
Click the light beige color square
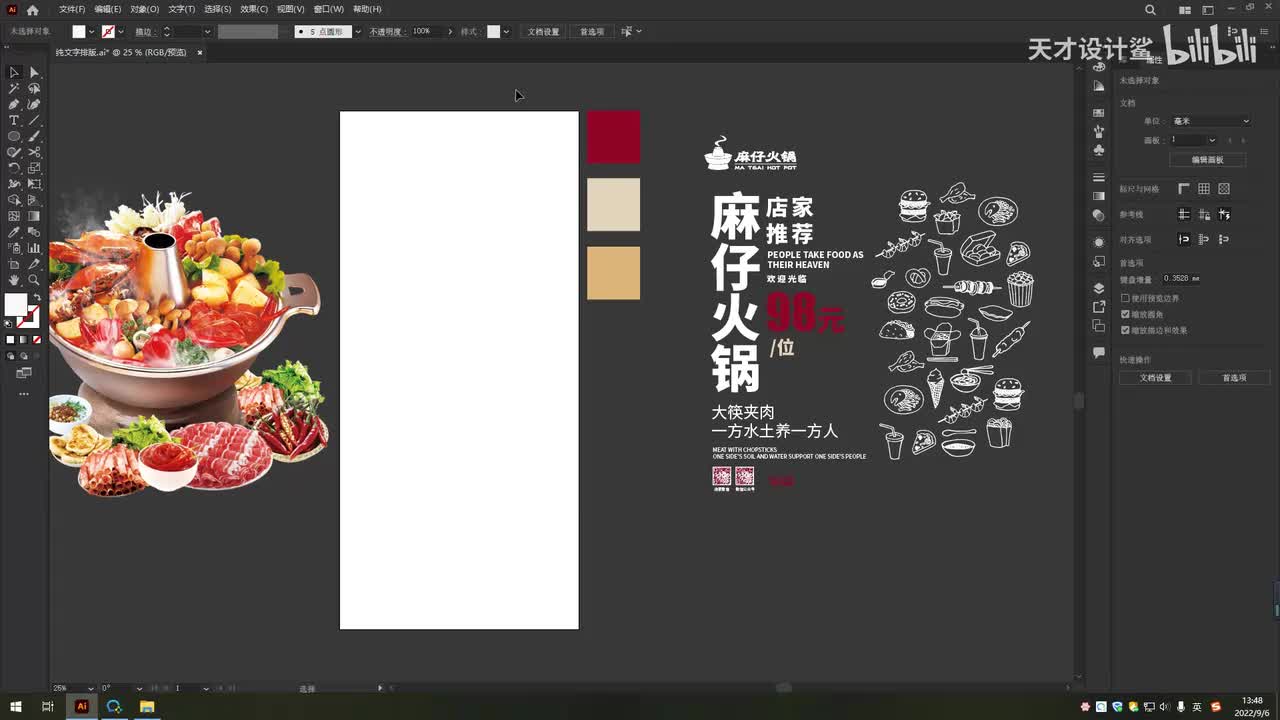[x=613, y=205]
